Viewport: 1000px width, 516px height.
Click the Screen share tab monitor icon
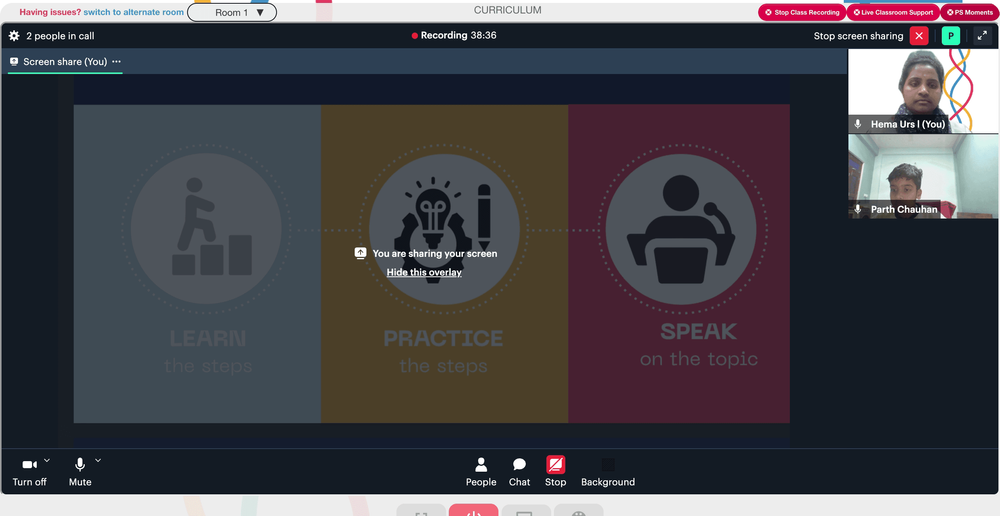tap(14, 62)
